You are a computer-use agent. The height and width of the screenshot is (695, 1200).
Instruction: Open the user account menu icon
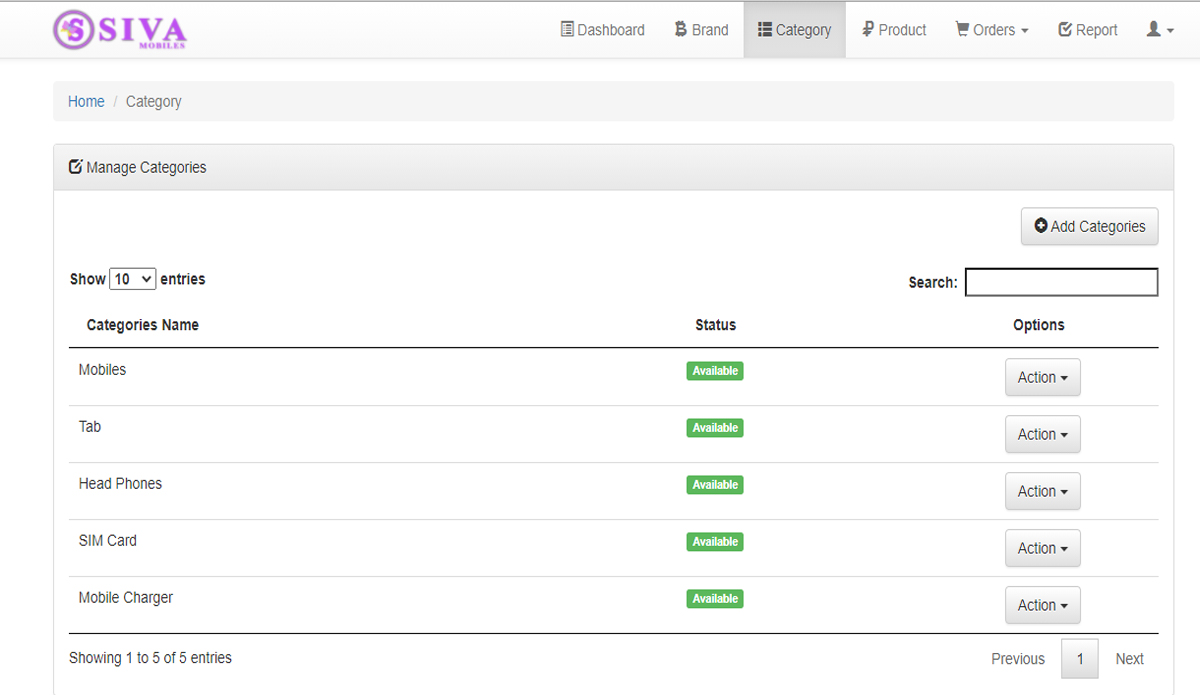[1159, 30]
